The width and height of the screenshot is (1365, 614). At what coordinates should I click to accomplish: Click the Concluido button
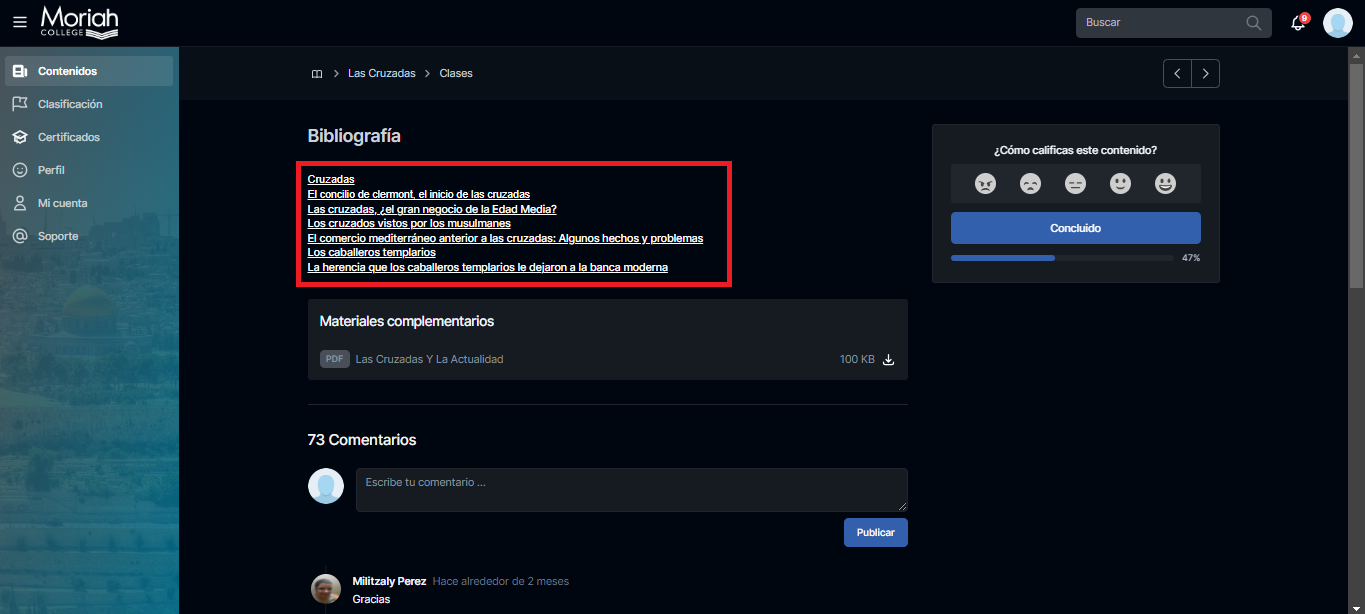(1075, 228)
